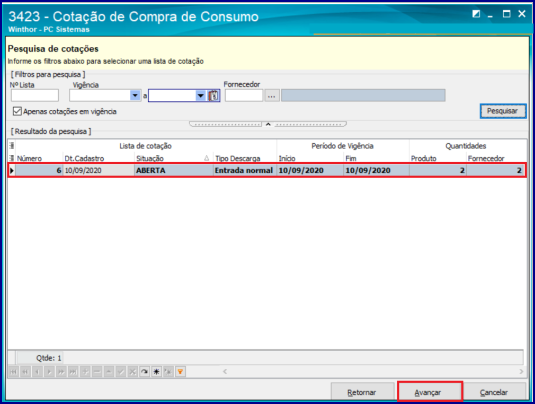535x404 pixels.
Task: Click refresh curved arrow button
Action: [145, 372]
